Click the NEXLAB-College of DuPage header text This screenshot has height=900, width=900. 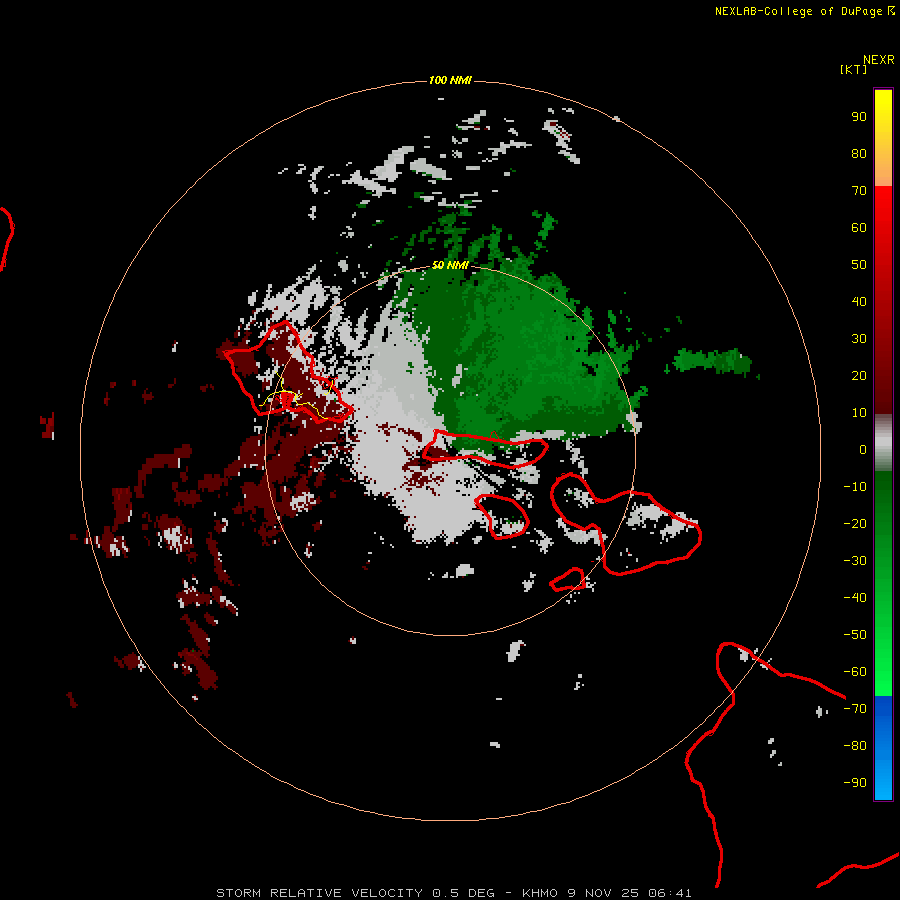pyautogui.click(x=805, y=11)
